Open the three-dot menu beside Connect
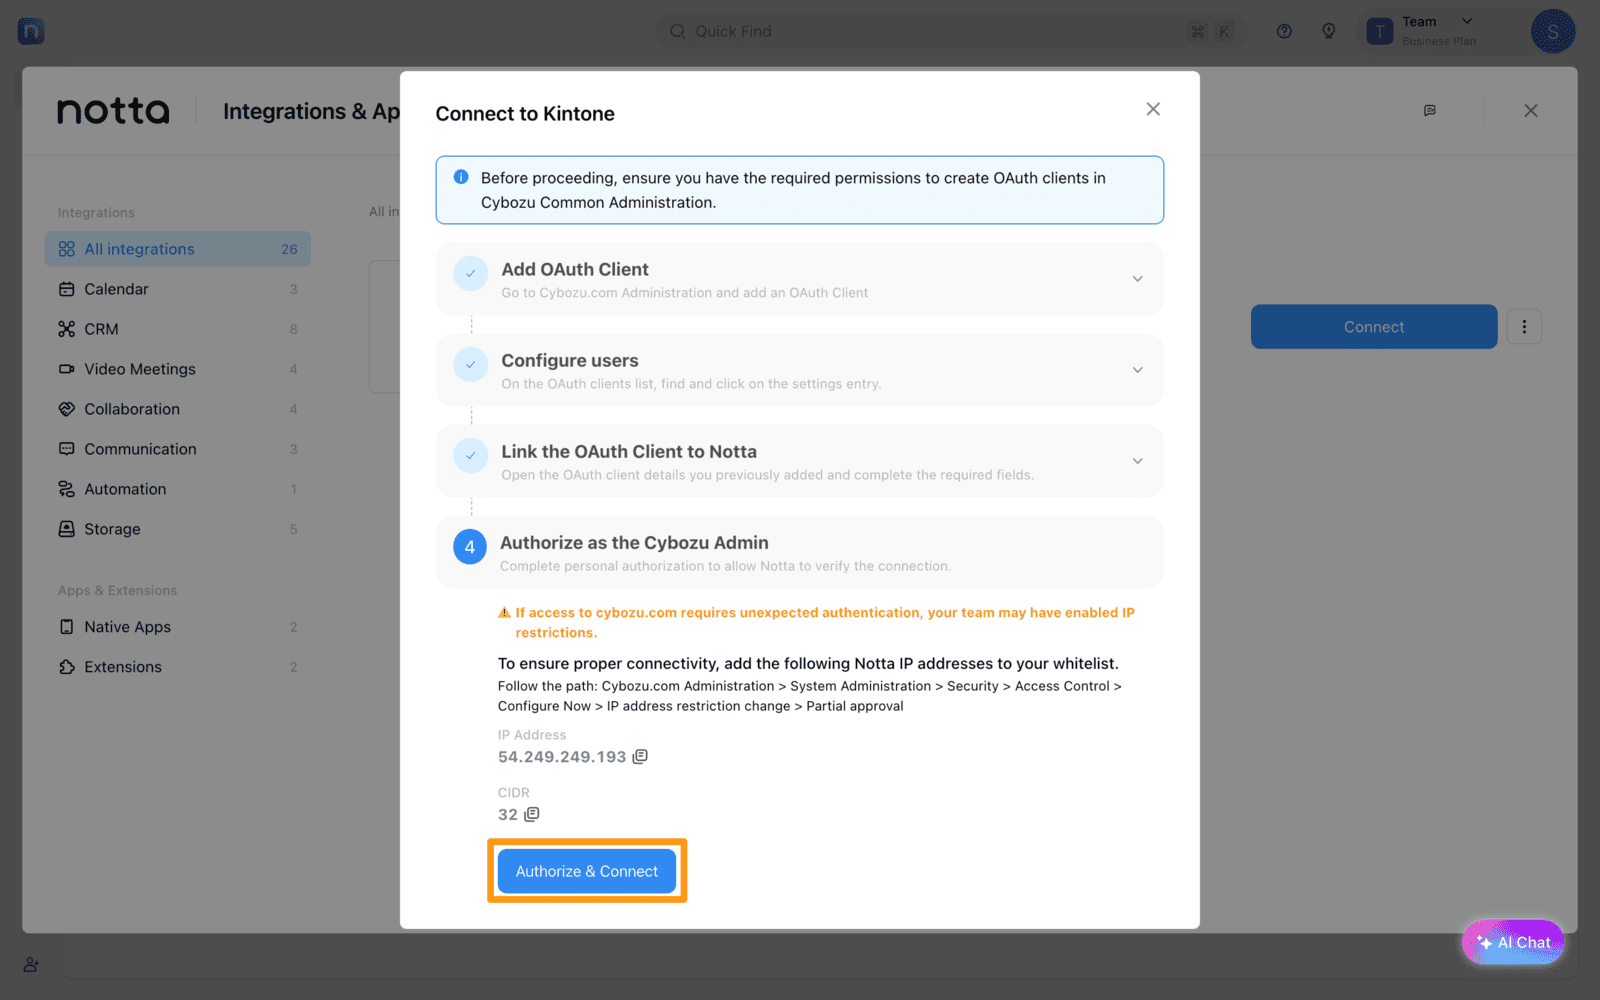 tap(1524, 327)
